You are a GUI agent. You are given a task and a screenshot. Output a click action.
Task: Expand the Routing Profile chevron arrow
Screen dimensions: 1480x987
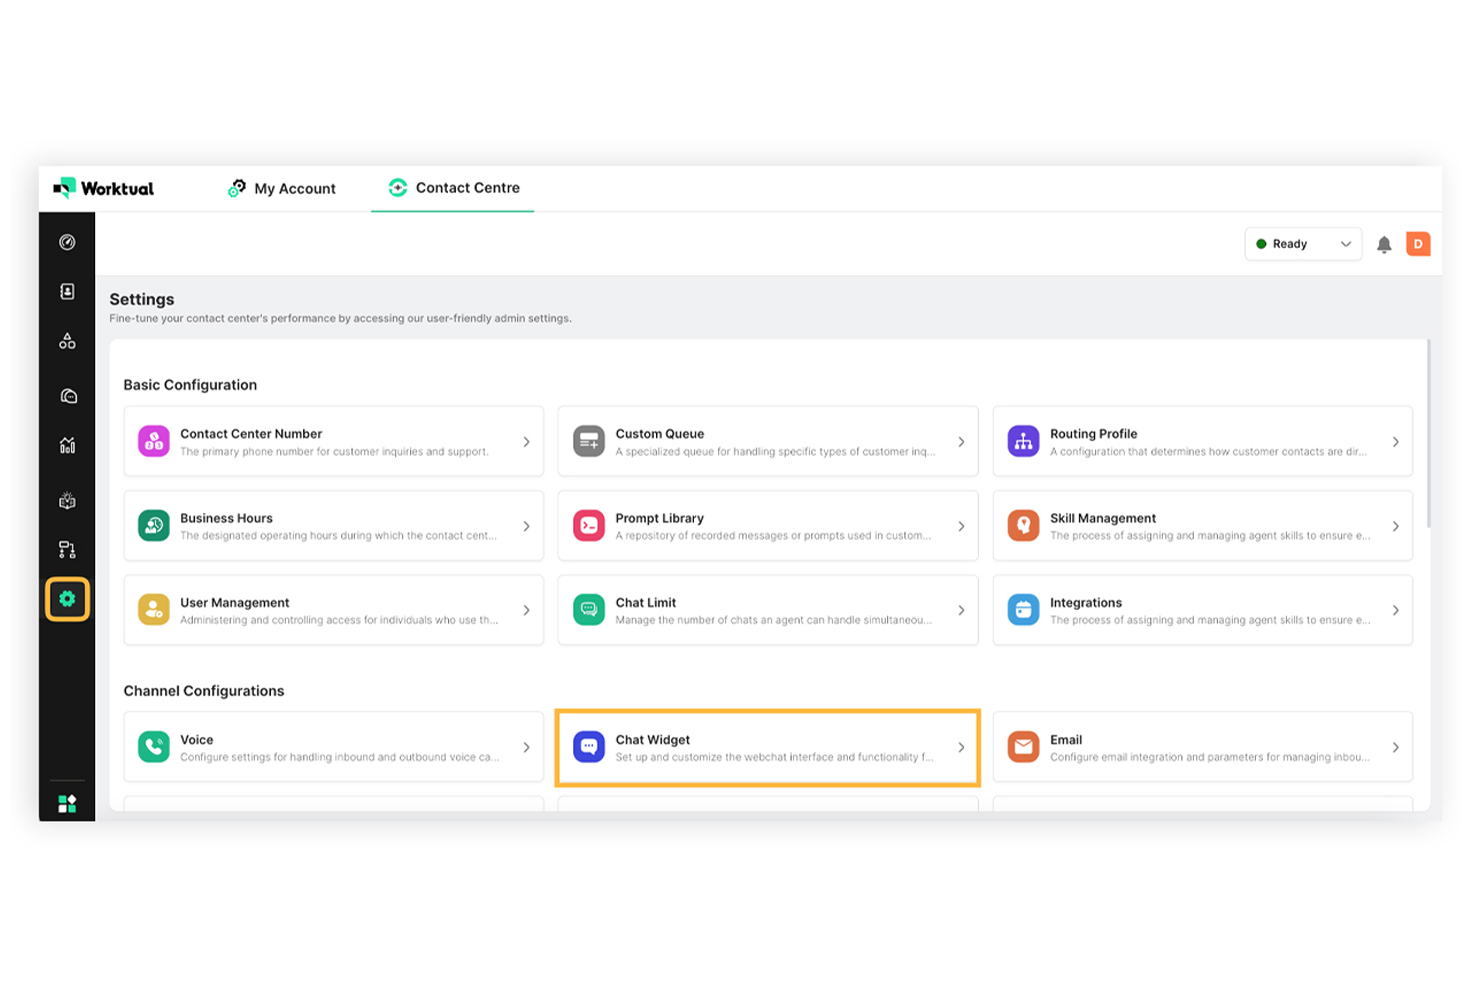click(x=1395, y=442)
